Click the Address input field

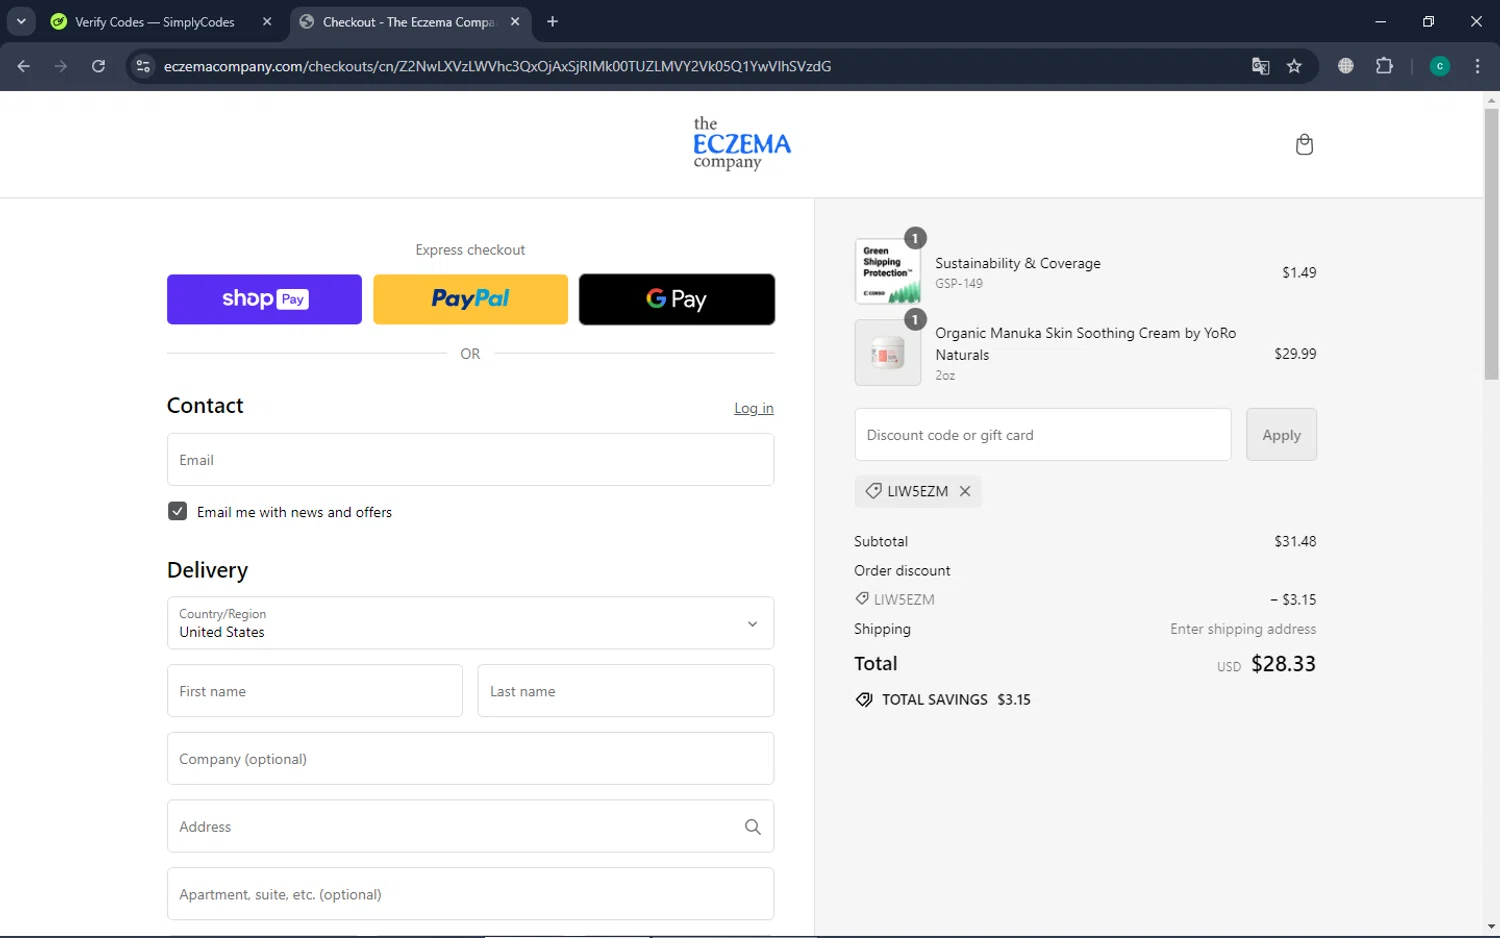pyautogui.click(x=470, y=827)
